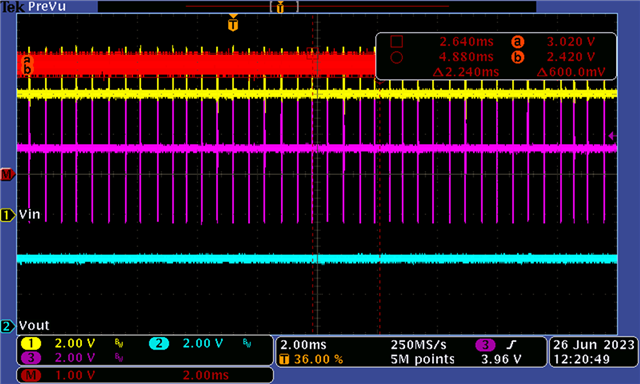Click the delta 2.240ms cursor readout
The height and width of the screenshot is (384, 640).
pos(466,73)
